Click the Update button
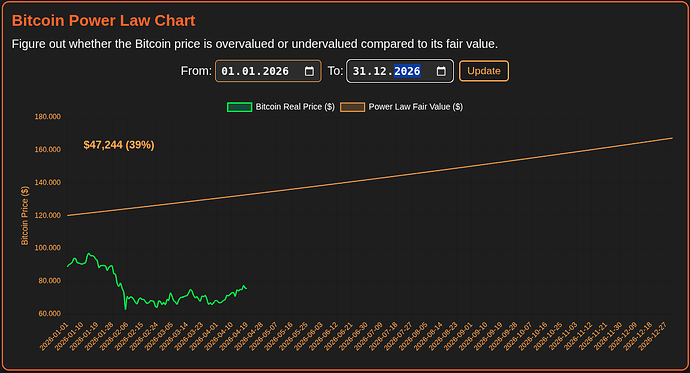 484,71
